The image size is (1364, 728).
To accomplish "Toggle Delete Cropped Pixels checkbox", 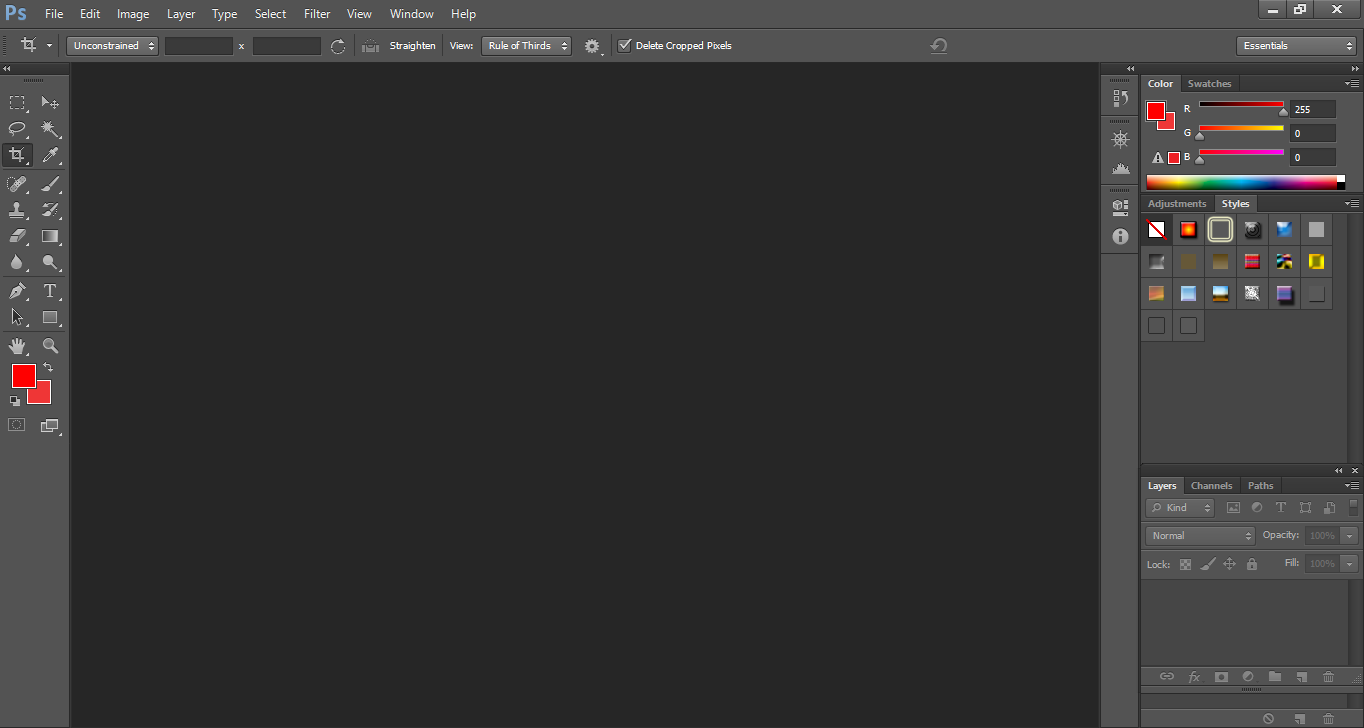I will pos(625,45).
